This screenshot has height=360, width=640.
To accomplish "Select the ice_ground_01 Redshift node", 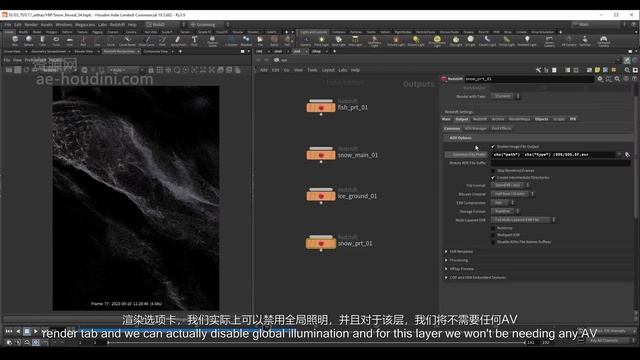I will tap(321, 196).
